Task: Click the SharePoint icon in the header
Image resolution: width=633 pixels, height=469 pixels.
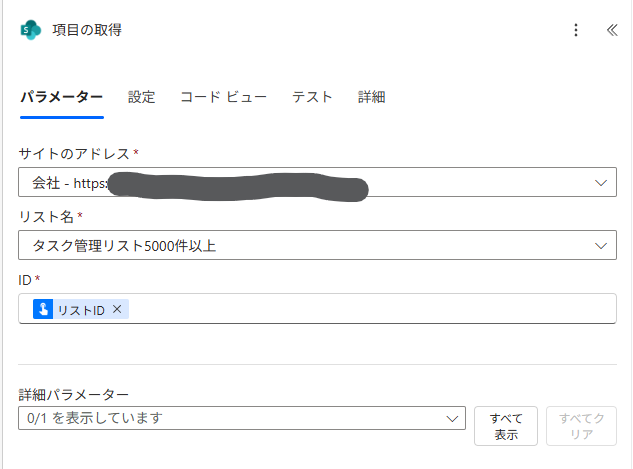Action: (31, 30)
